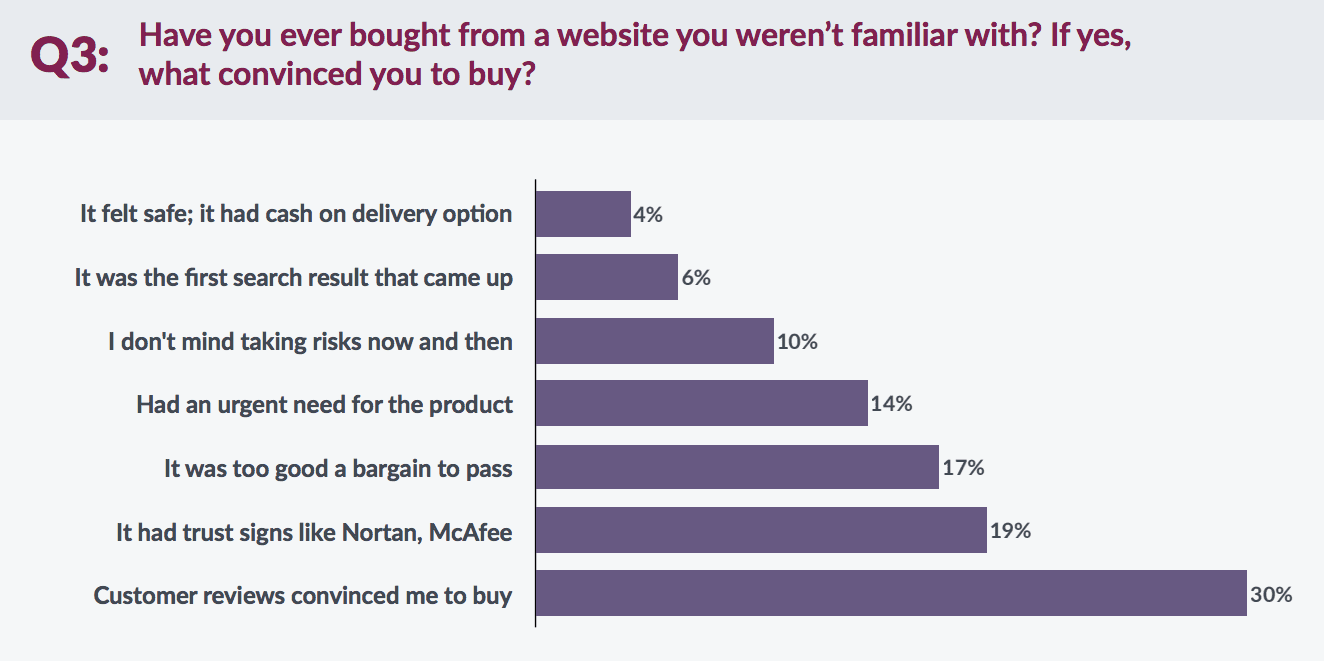The image size is (1324, 661).
Task: Click the 'Customer reviews convinced me to buy' label
Action: coord(303,595)
